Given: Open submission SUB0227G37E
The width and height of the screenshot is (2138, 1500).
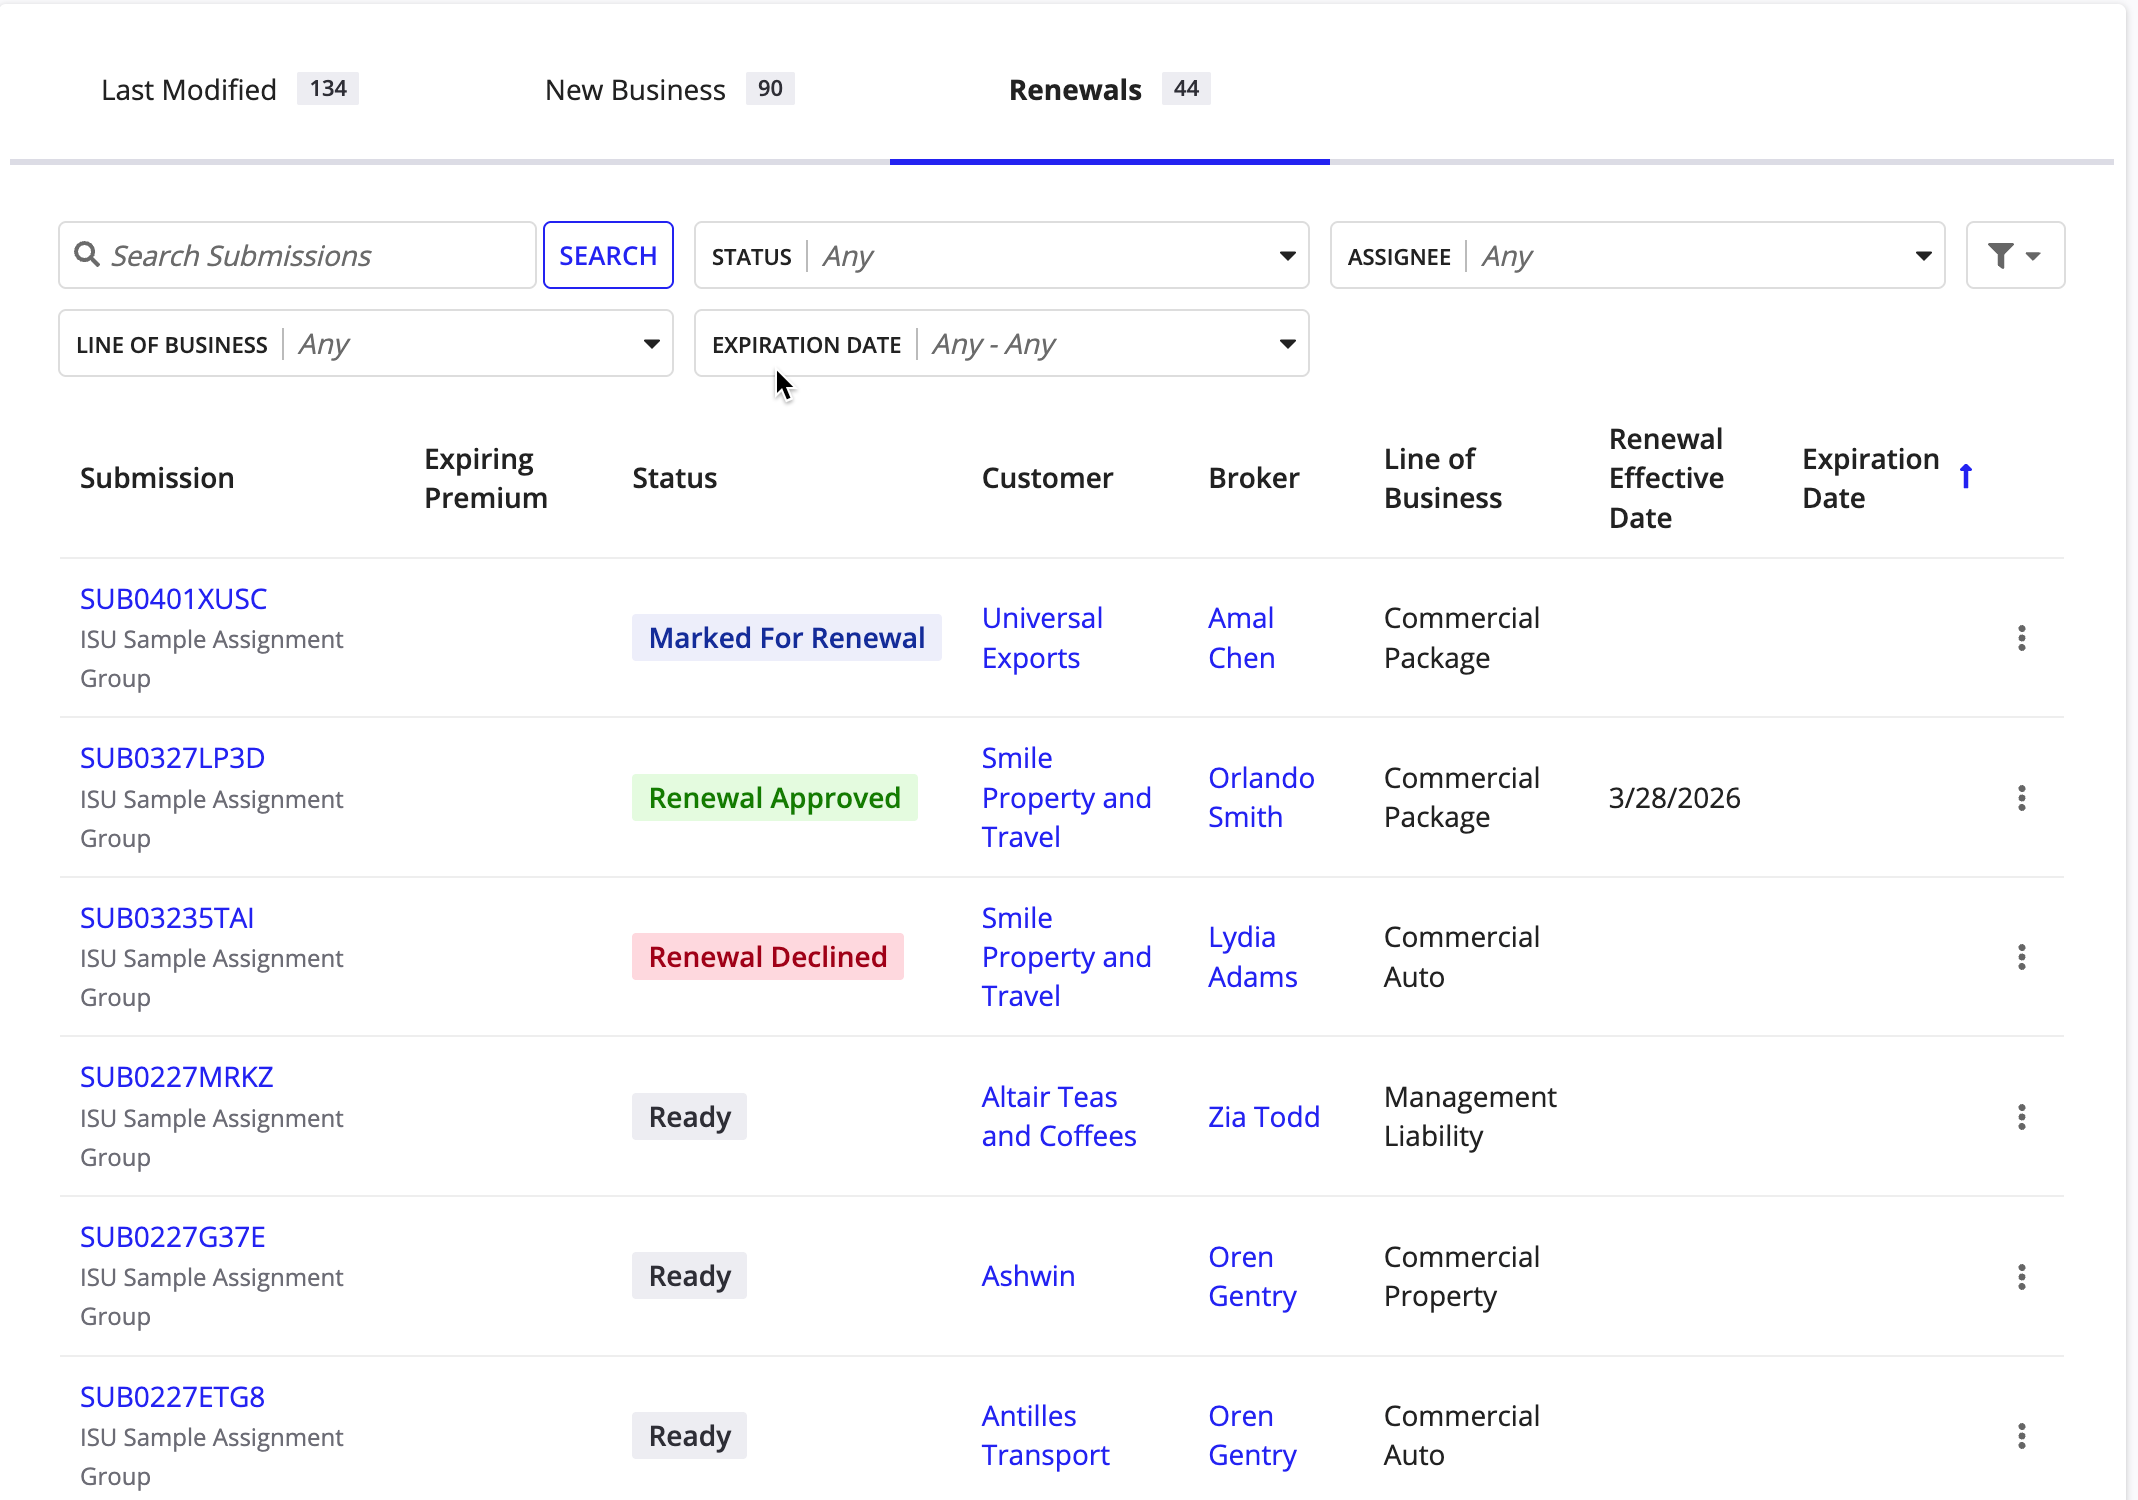Looking at the screenshot, I should point(173,1237).
